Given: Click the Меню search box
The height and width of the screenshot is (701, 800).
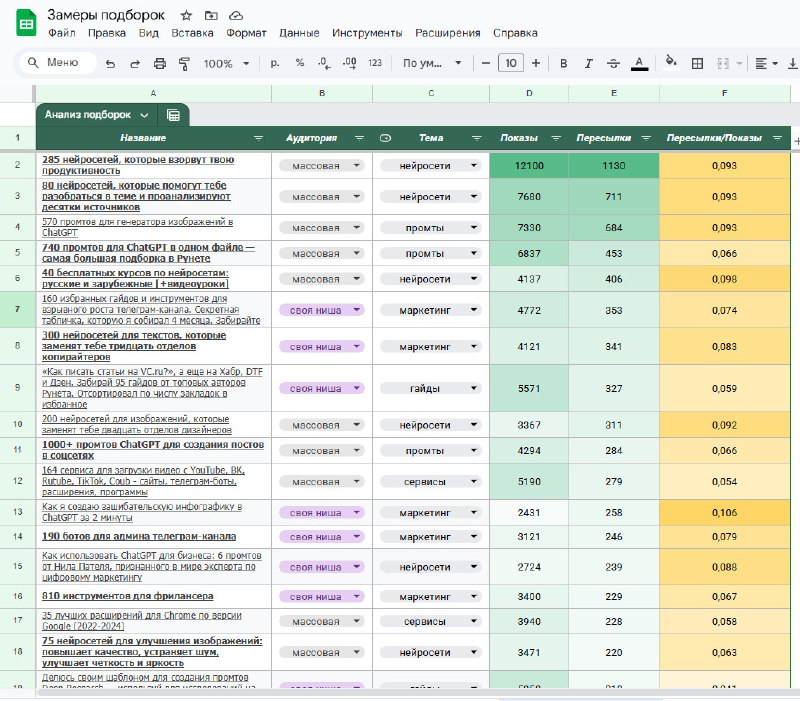Looking at the screenshot, I should click(58, 63).
